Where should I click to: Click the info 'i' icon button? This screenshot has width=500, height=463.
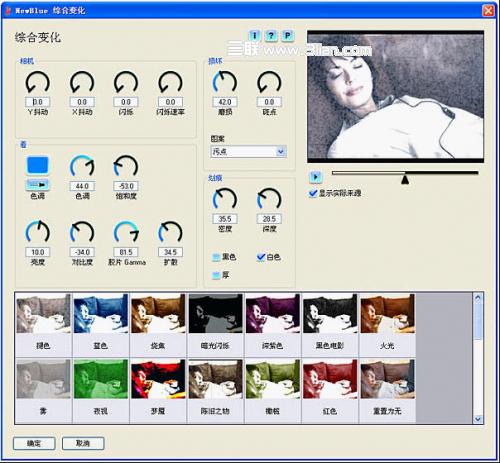click(255, 35)
